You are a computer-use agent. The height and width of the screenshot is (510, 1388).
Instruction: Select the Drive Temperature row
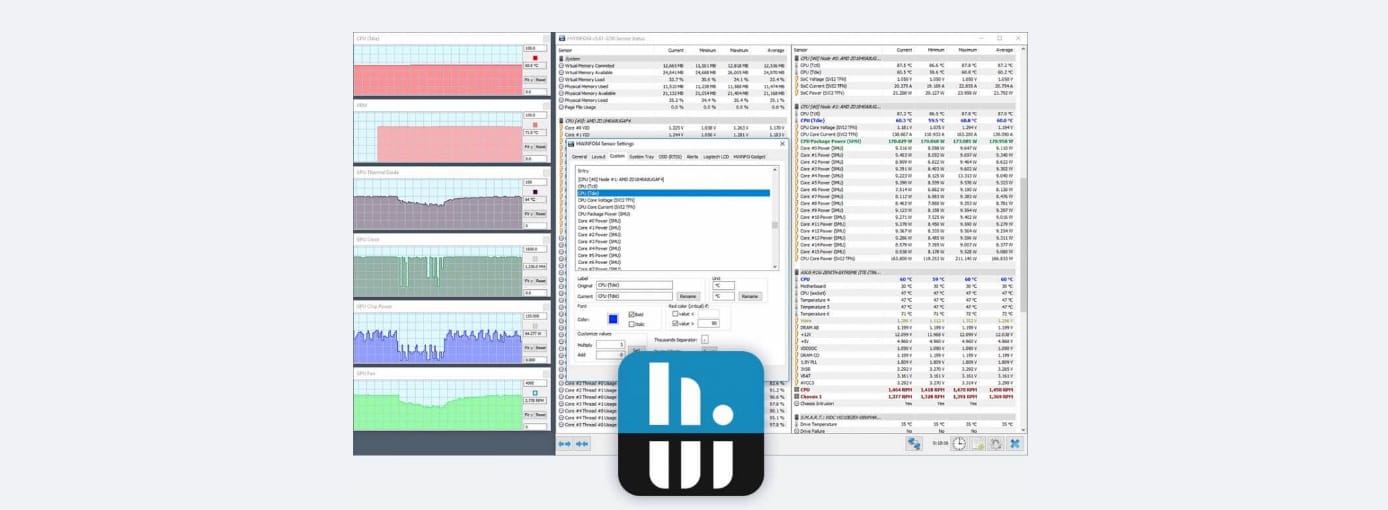coord(906,424)
